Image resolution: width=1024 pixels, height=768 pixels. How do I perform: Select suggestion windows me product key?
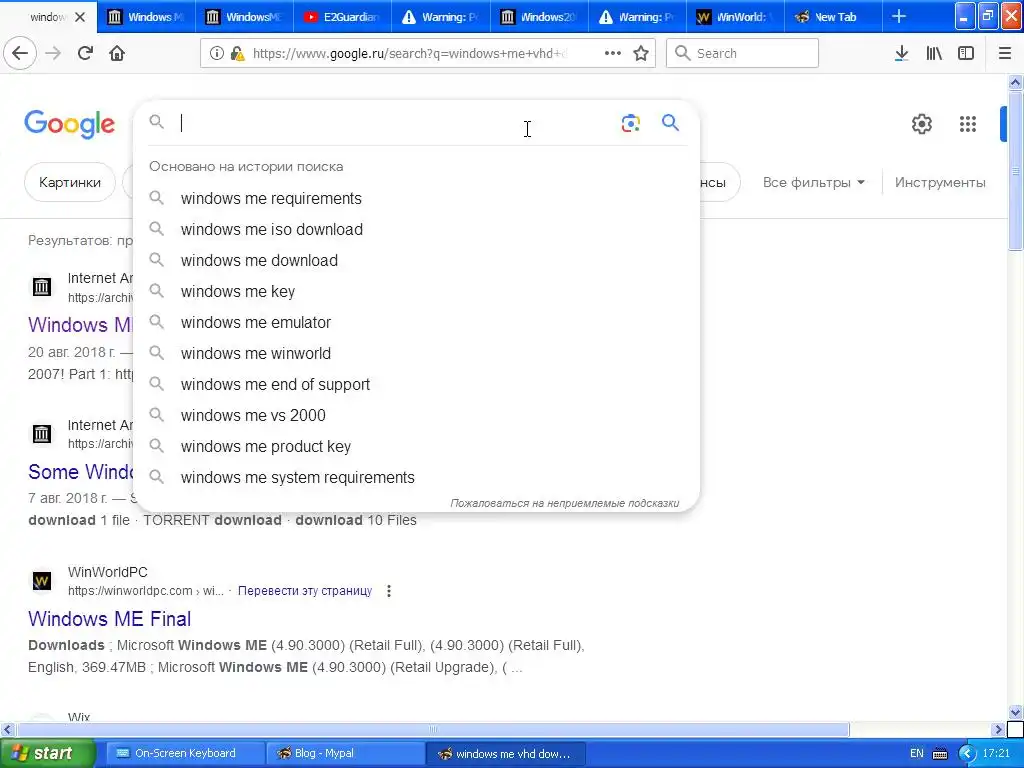point(416,447)
